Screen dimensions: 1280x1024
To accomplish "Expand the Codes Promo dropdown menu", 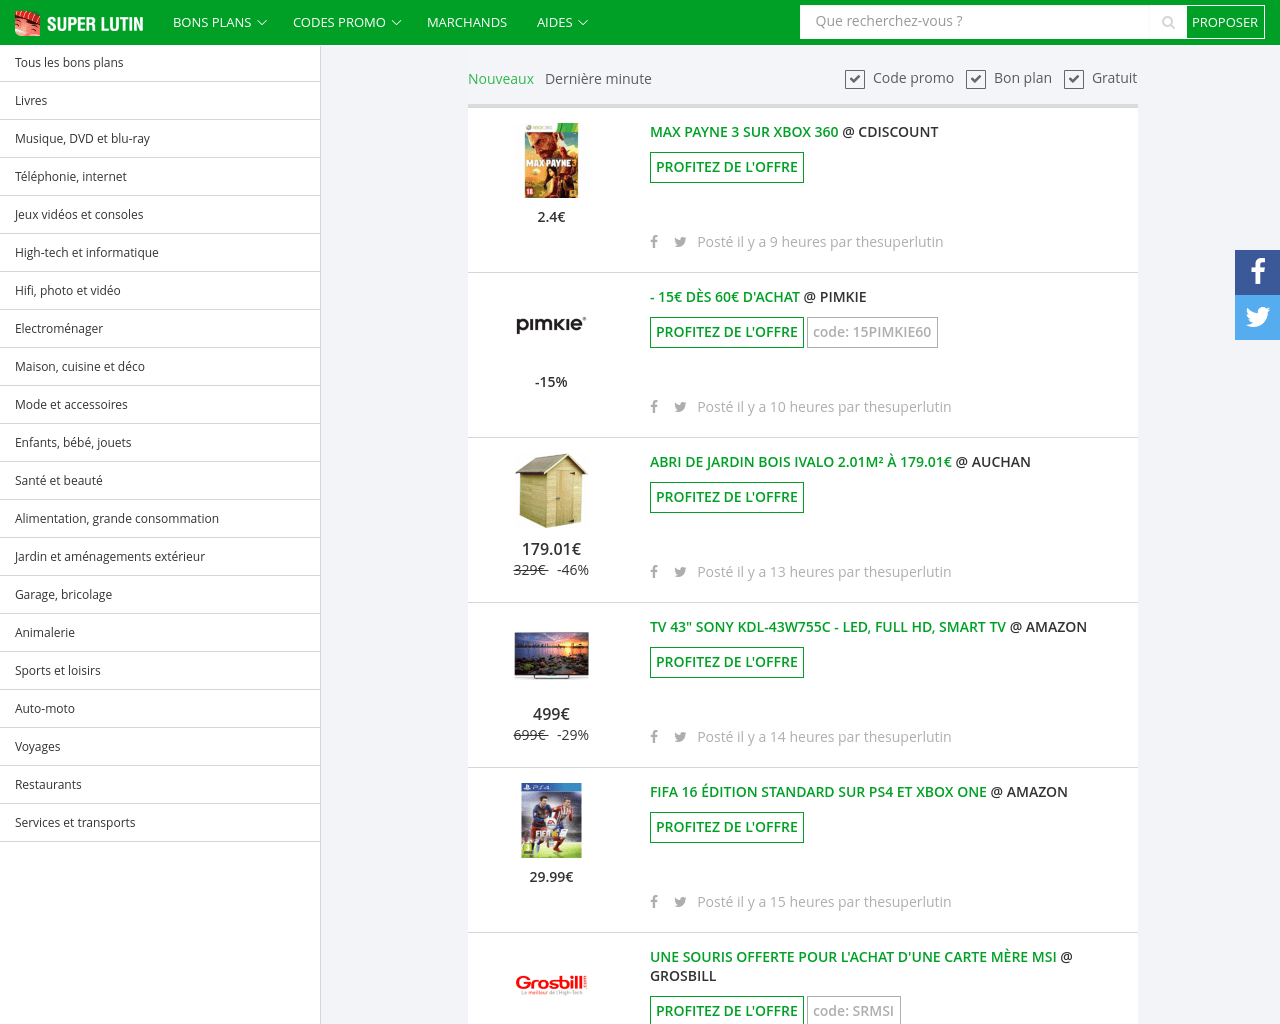I will point(347,22).
